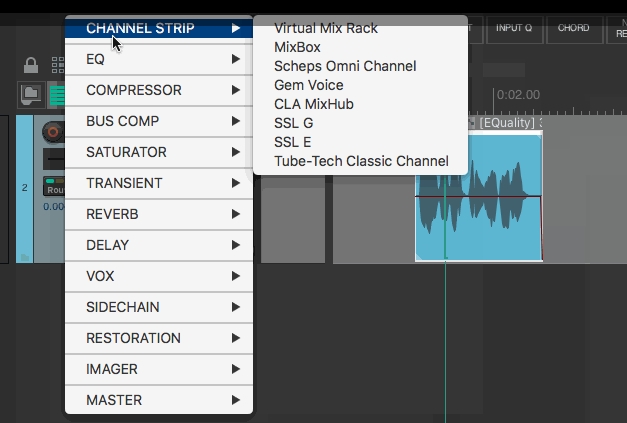627x423 pixels.
Task: Click the folder icon beside the green button
Action: 30,95
